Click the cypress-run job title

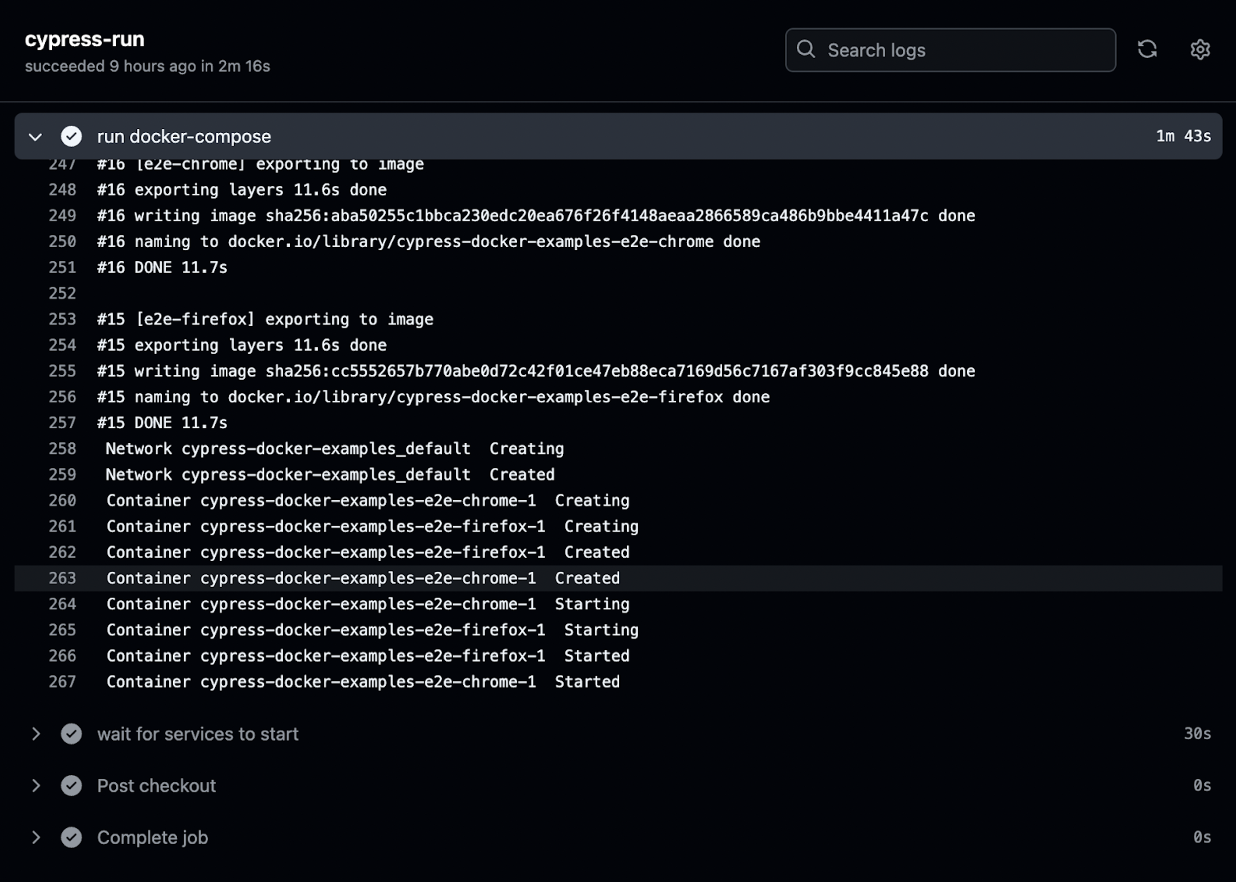pyautogui.click(x=85, y=39)
